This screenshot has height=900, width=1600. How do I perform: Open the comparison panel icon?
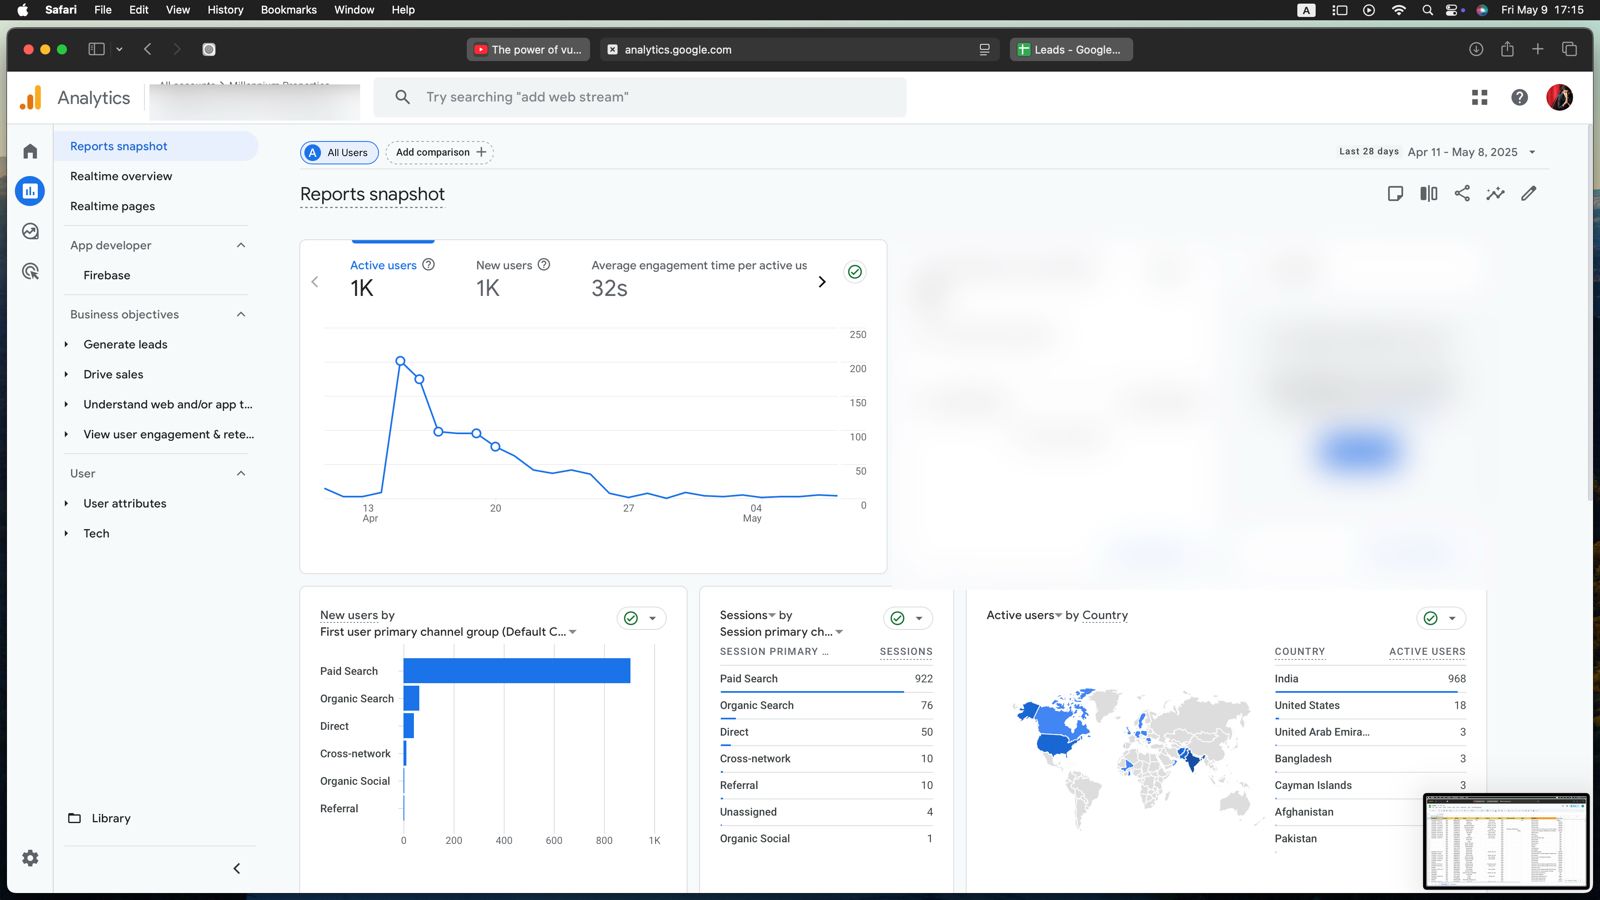[x=1428, y=193]
